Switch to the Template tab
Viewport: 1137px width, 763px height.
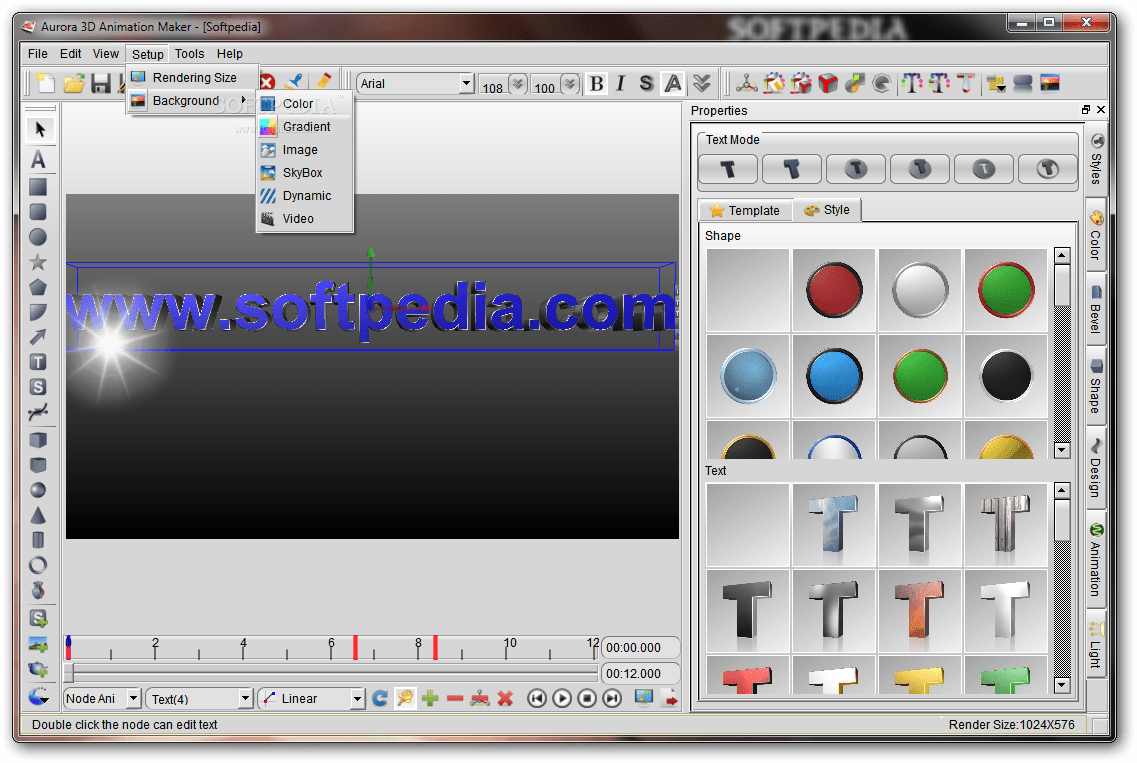(x=745, y=210)
